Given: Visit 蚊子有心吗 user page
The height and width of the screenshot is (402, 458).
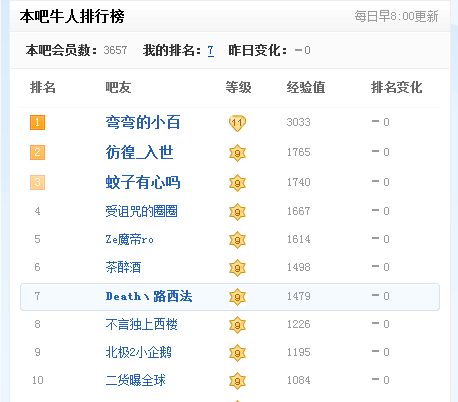Looking at the screenshot, I should 143,182.
